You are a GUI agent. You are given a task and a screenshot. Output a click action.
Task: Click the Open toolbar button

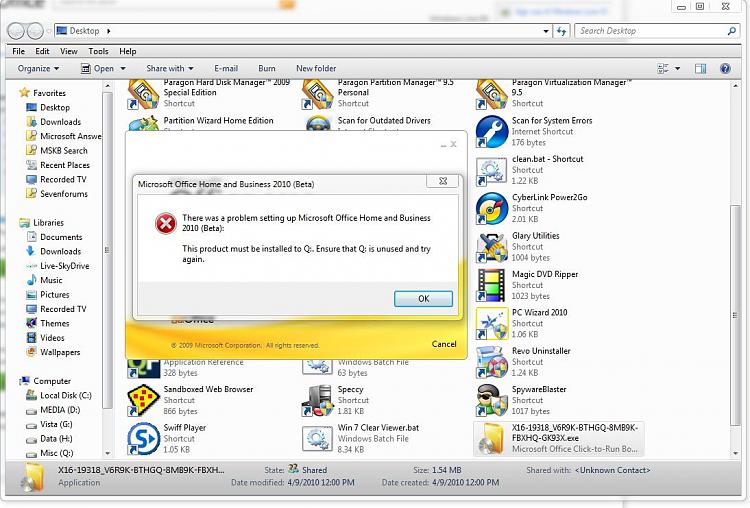tap(98, 68)
